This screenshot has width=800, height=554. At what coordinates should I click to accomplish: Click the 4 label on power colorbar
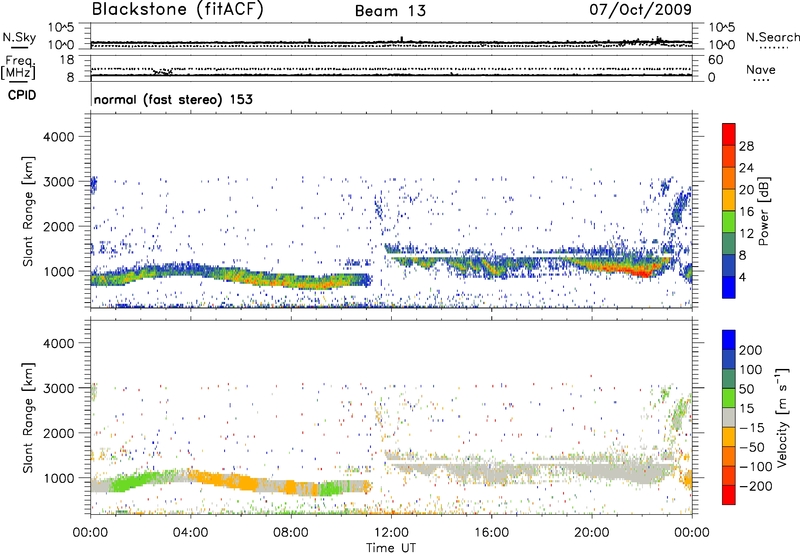743,277
